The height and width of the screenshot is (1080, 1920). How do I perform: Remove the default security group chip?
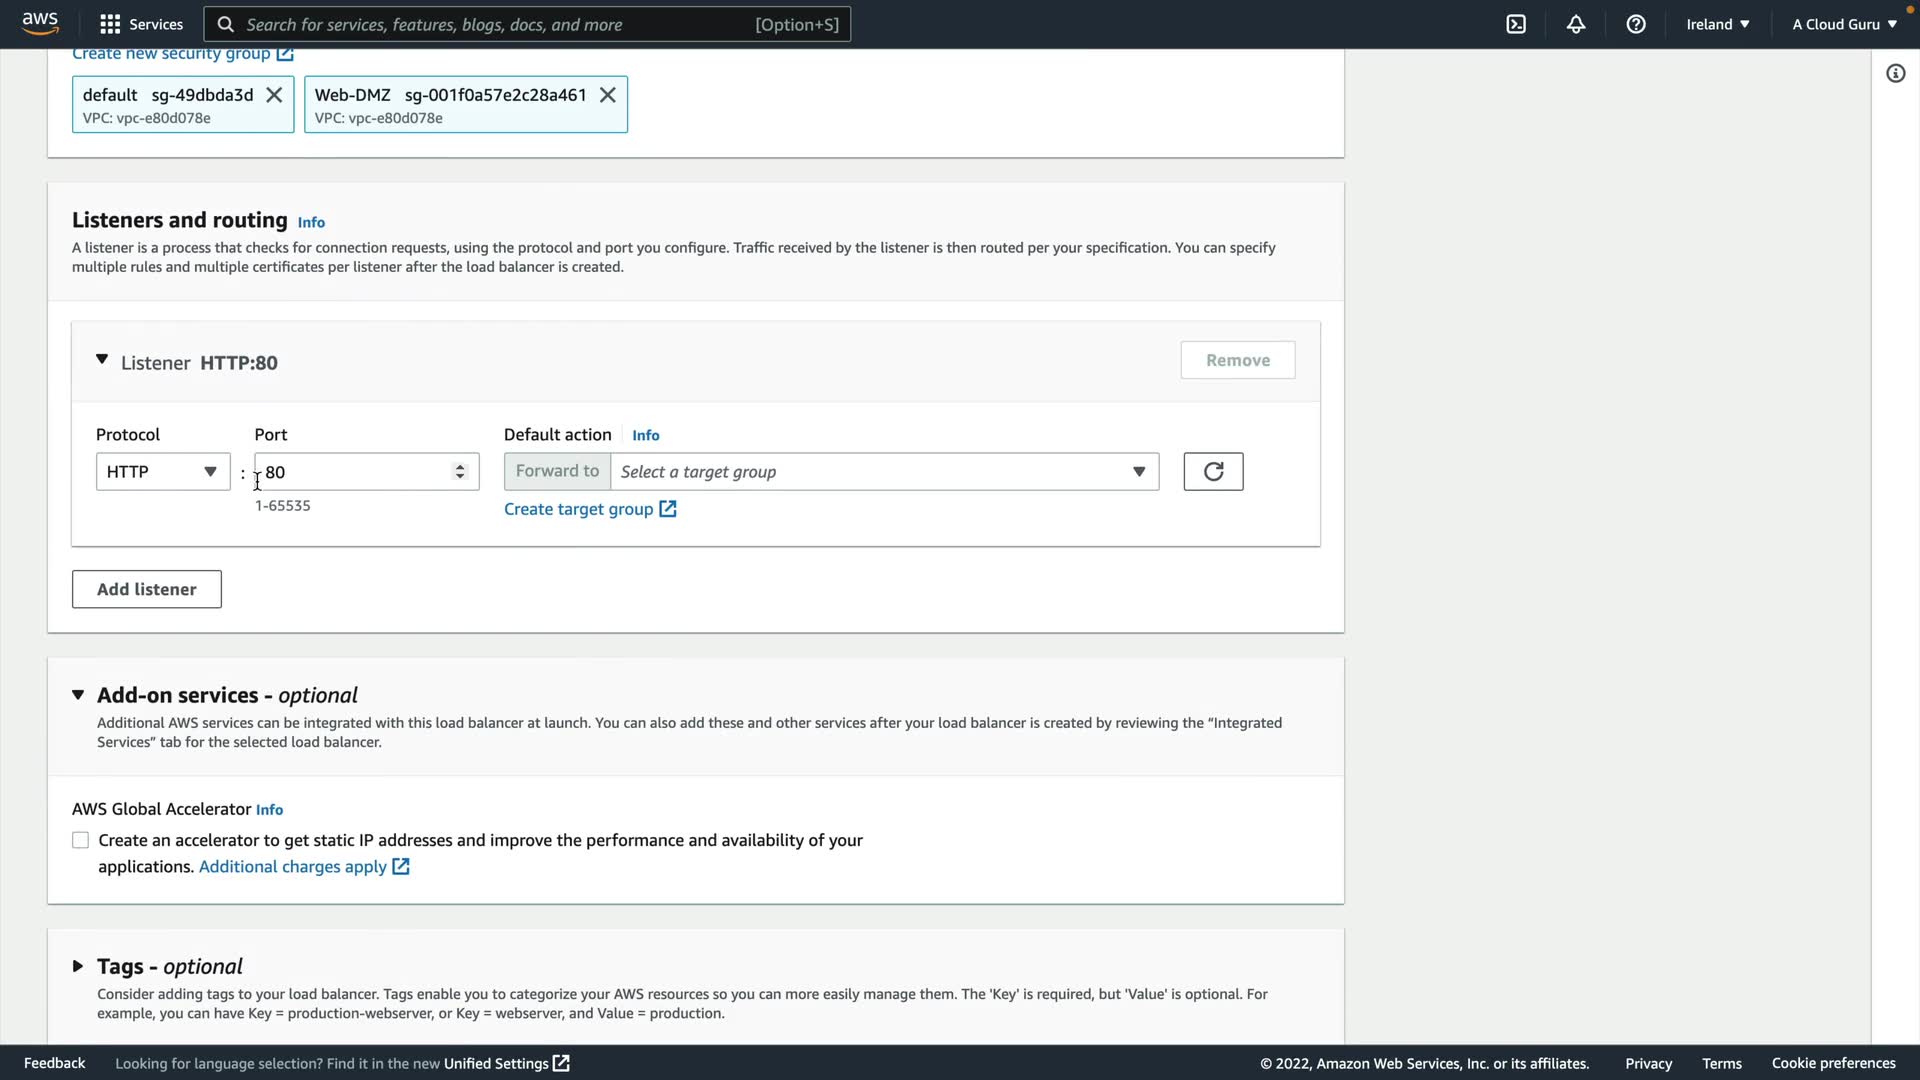point(274,95)
